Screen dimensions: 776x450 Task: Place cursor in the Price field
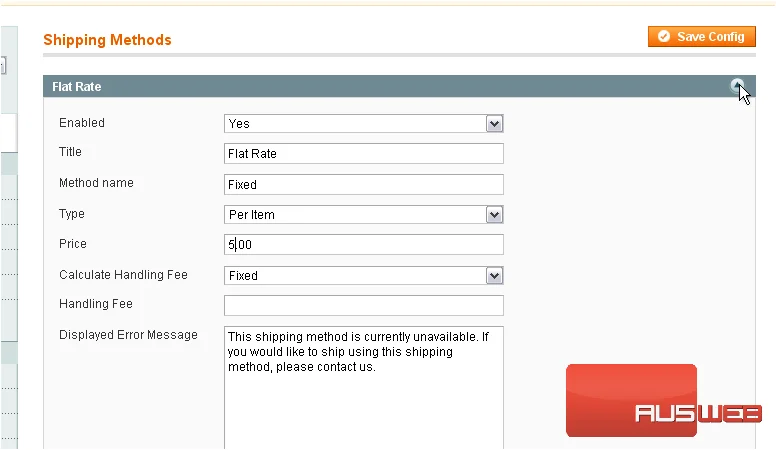[364, 245]
